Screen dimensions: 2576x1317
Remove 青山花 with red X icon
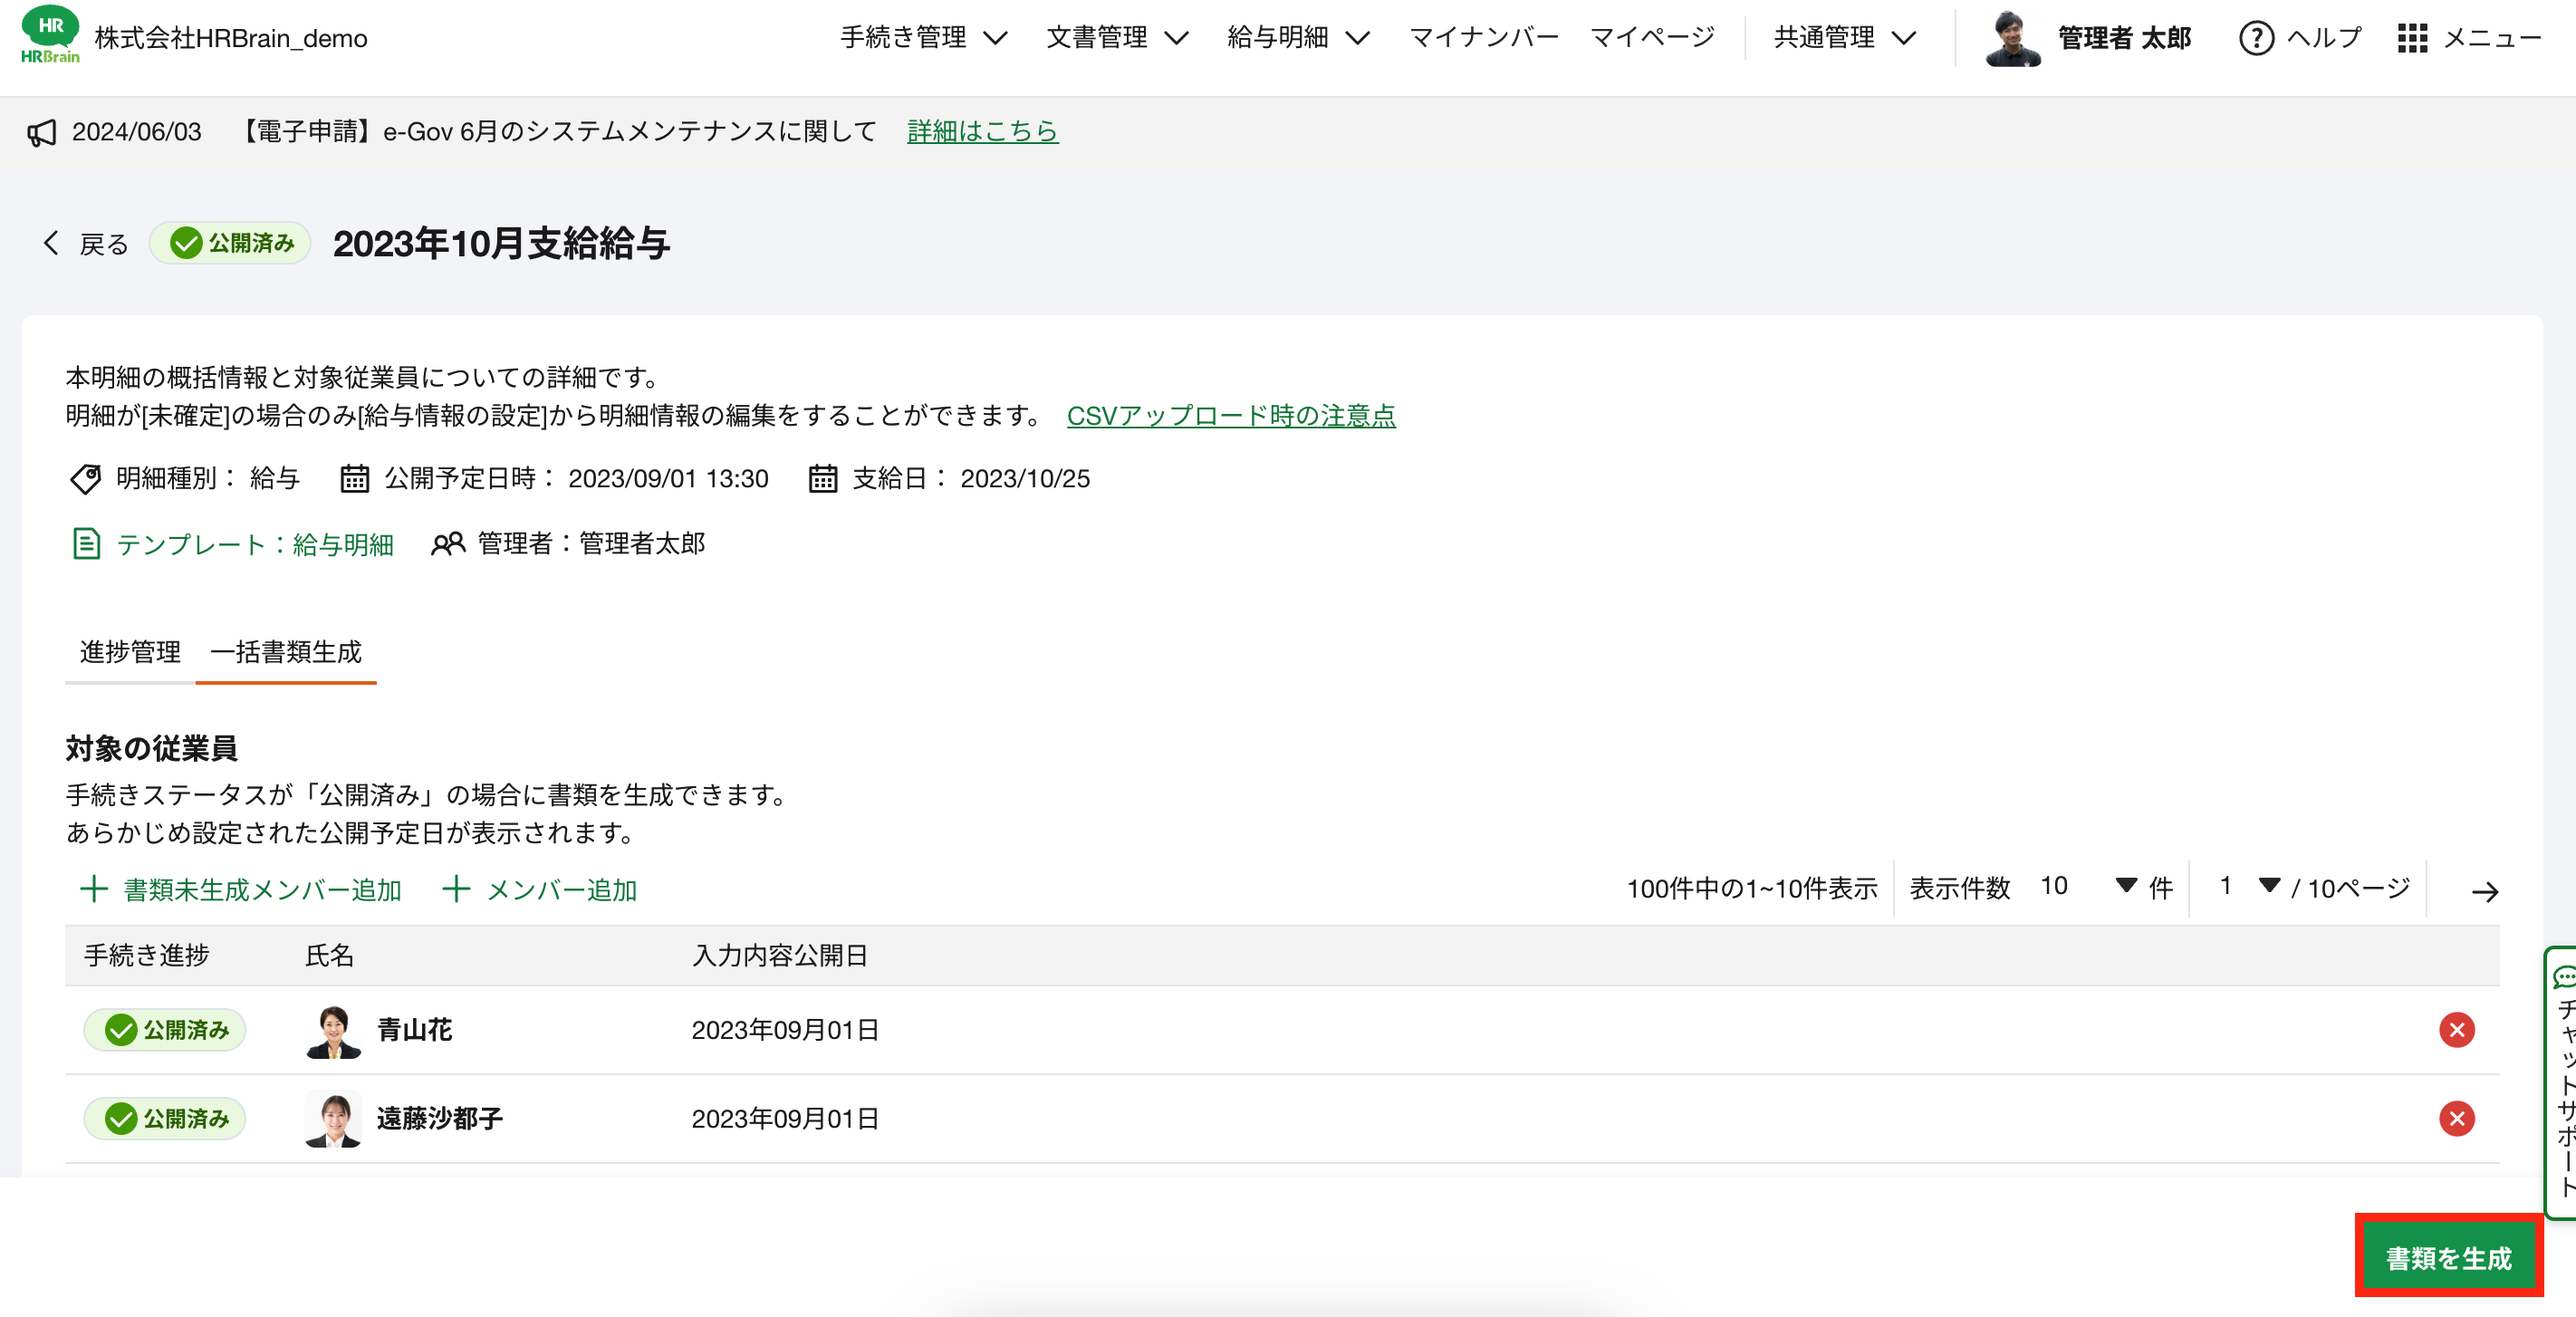coord(2456,1030)
